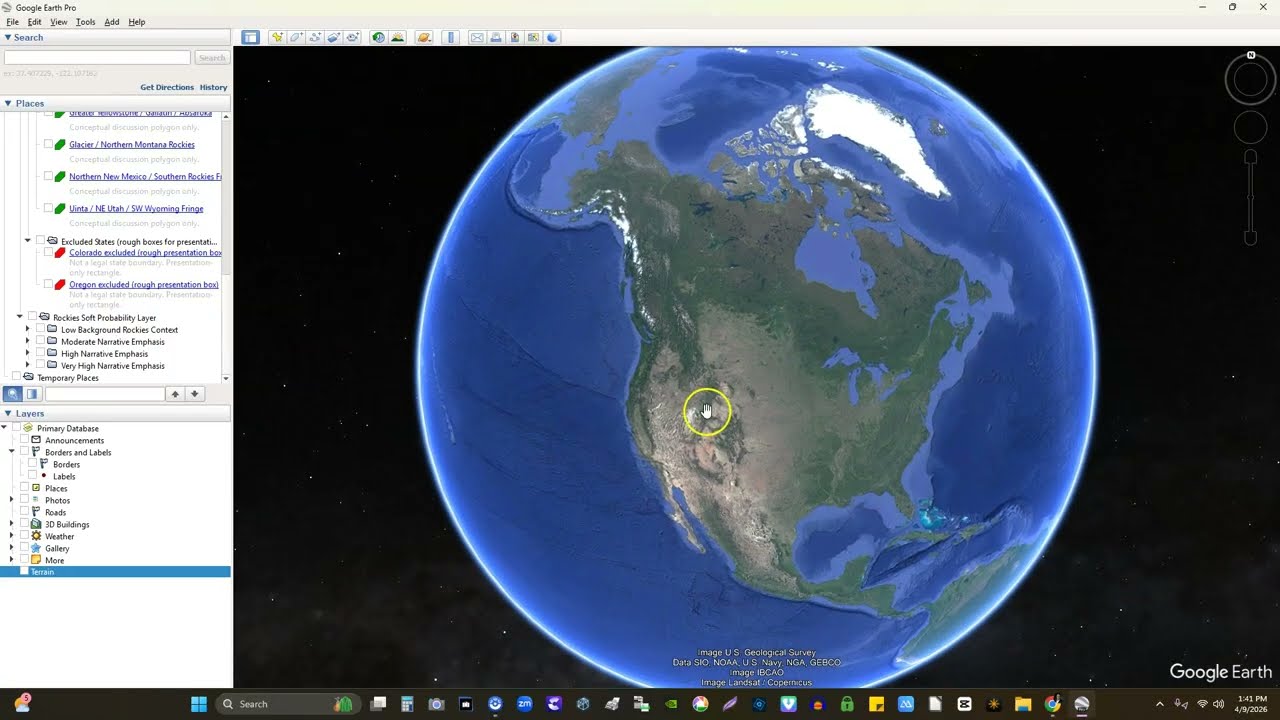Open File Explorer folder in taskbar
The image size is (1280, 720).
tap(1023, 704)
